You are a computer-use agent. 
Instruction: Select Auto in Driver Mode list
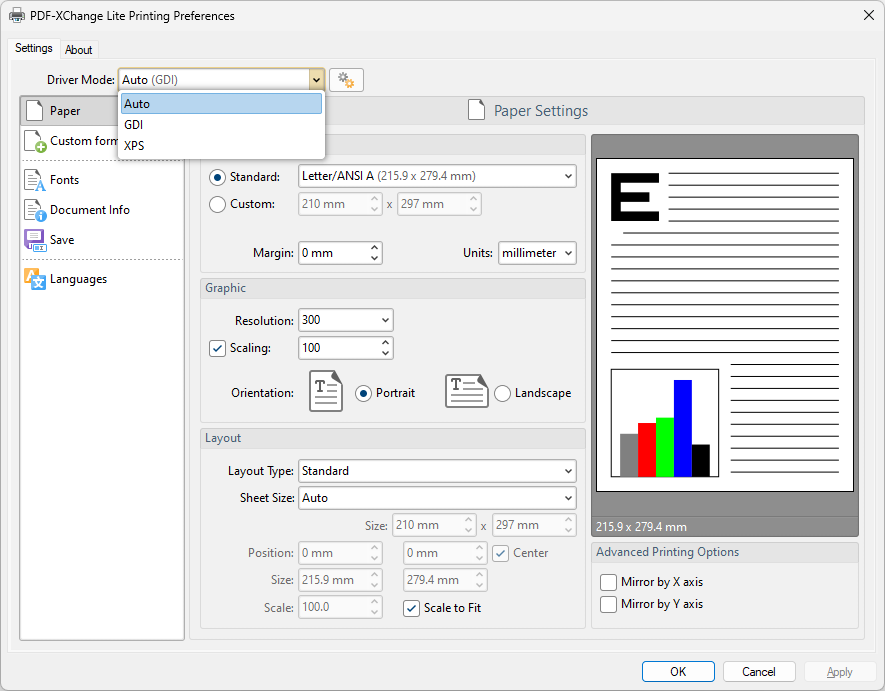tap(221, 104)
